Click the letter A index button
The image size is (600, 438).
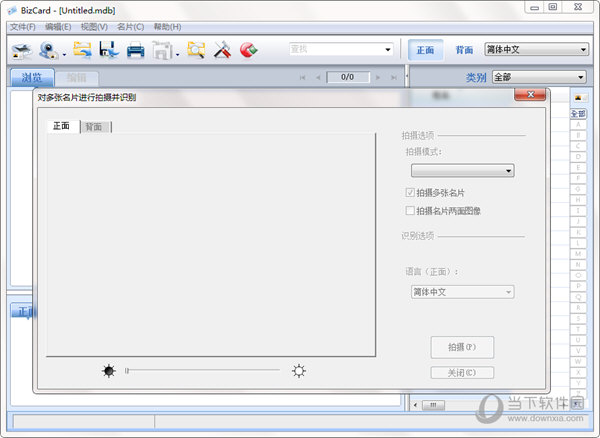(578, 125)
